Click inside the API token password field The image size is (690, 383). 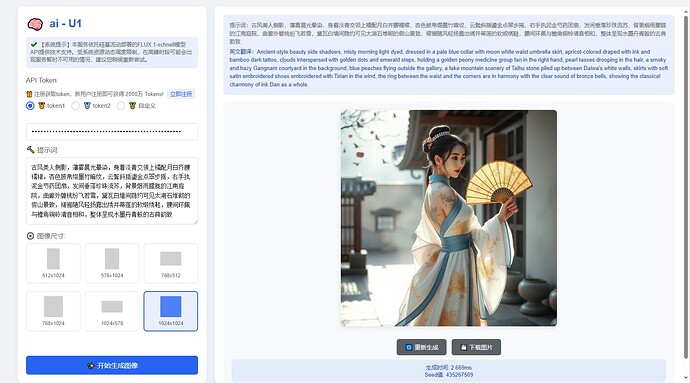tap(112, 131)
